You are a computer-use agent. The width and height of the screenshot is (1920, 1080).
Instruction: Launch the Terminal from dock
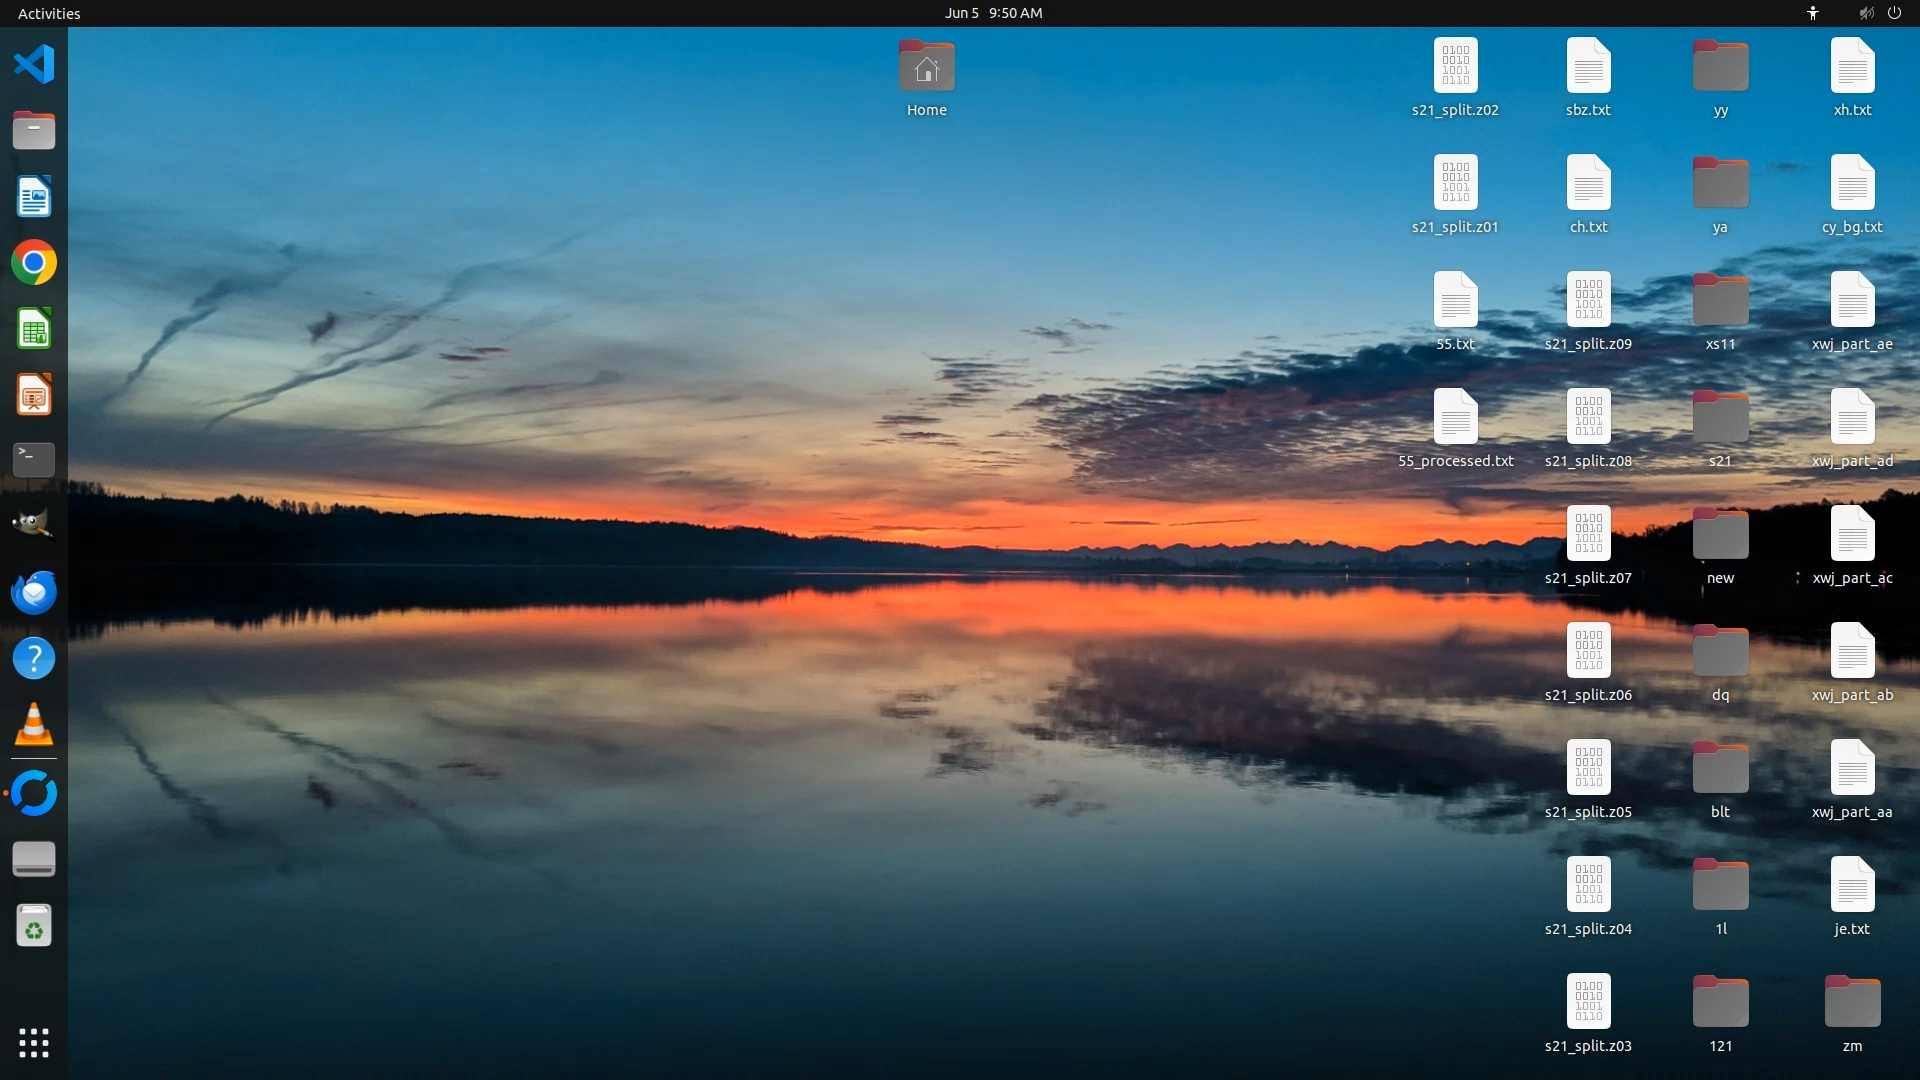(x=34, y=460)
